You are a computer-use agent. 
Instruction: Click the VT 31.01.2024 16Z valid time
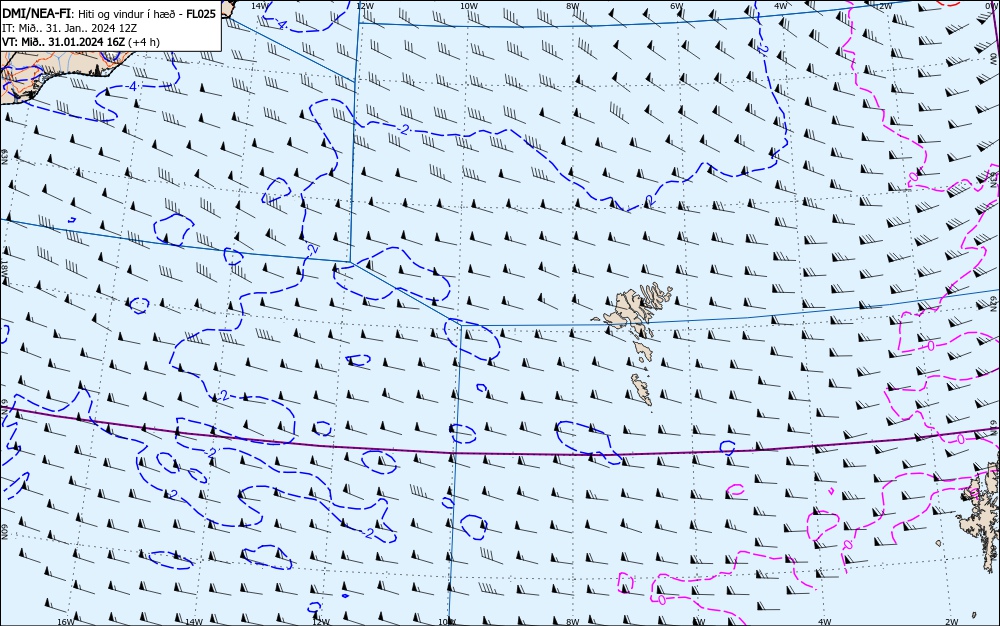tap(63, 42)
